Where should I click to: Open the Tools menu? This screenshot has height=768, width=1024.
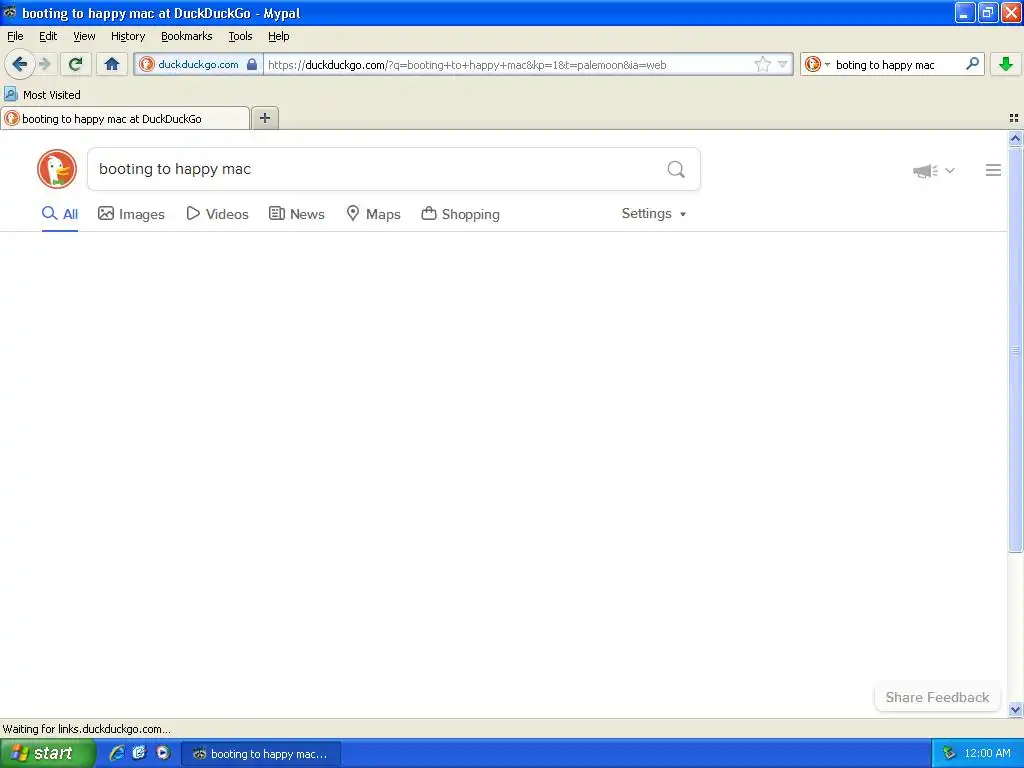click(x=240, y=36)
